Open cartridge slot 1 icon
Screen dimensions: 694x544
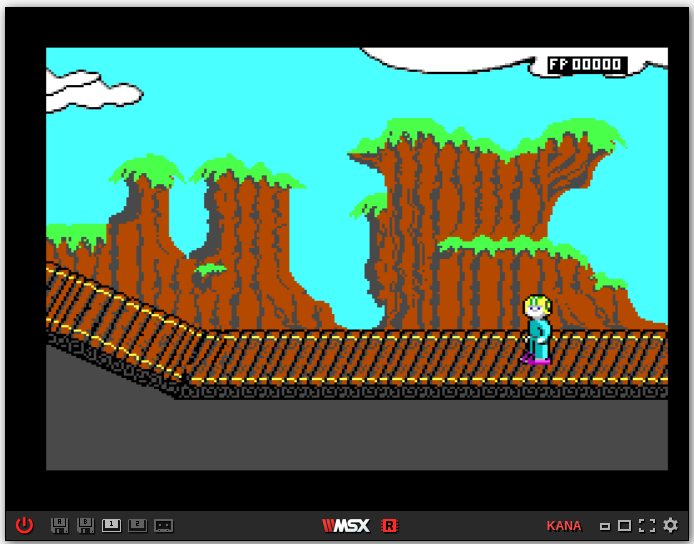(112, 525)
